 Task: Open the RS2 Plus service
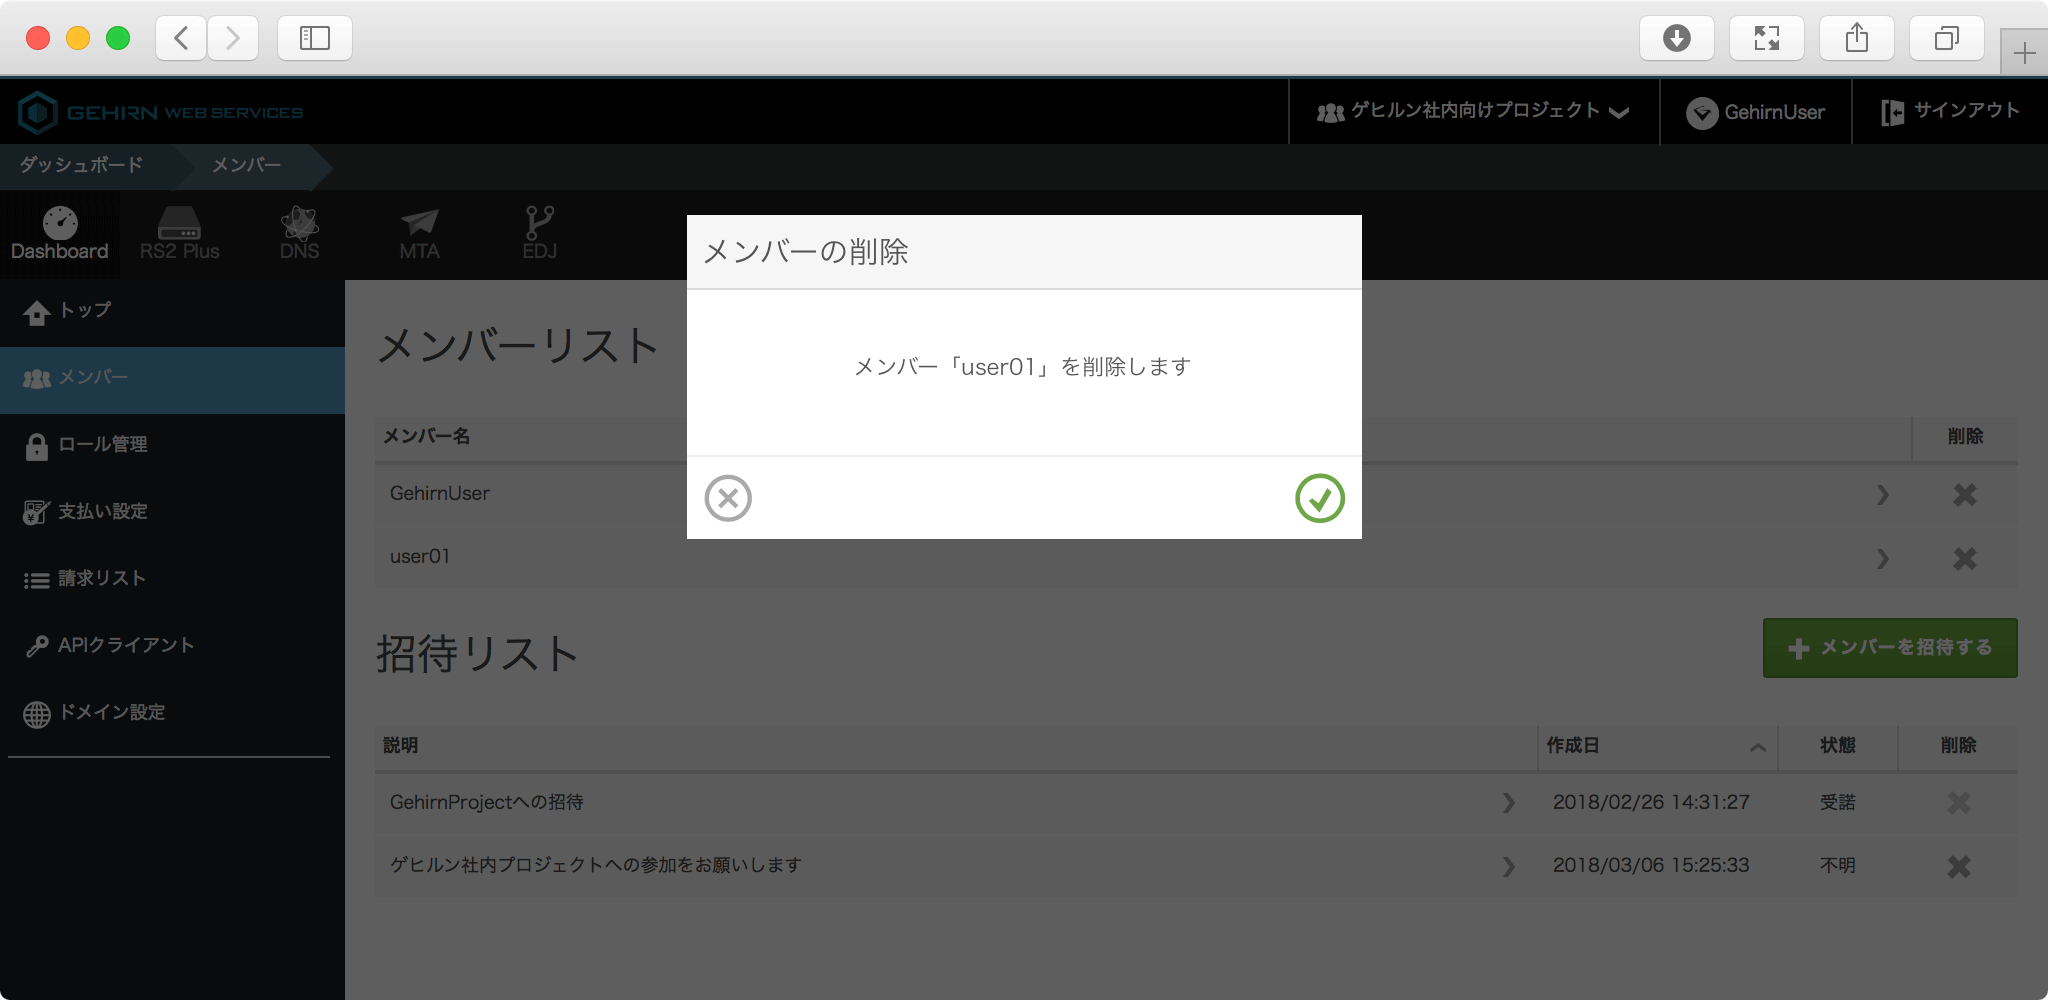coord(180,234)
